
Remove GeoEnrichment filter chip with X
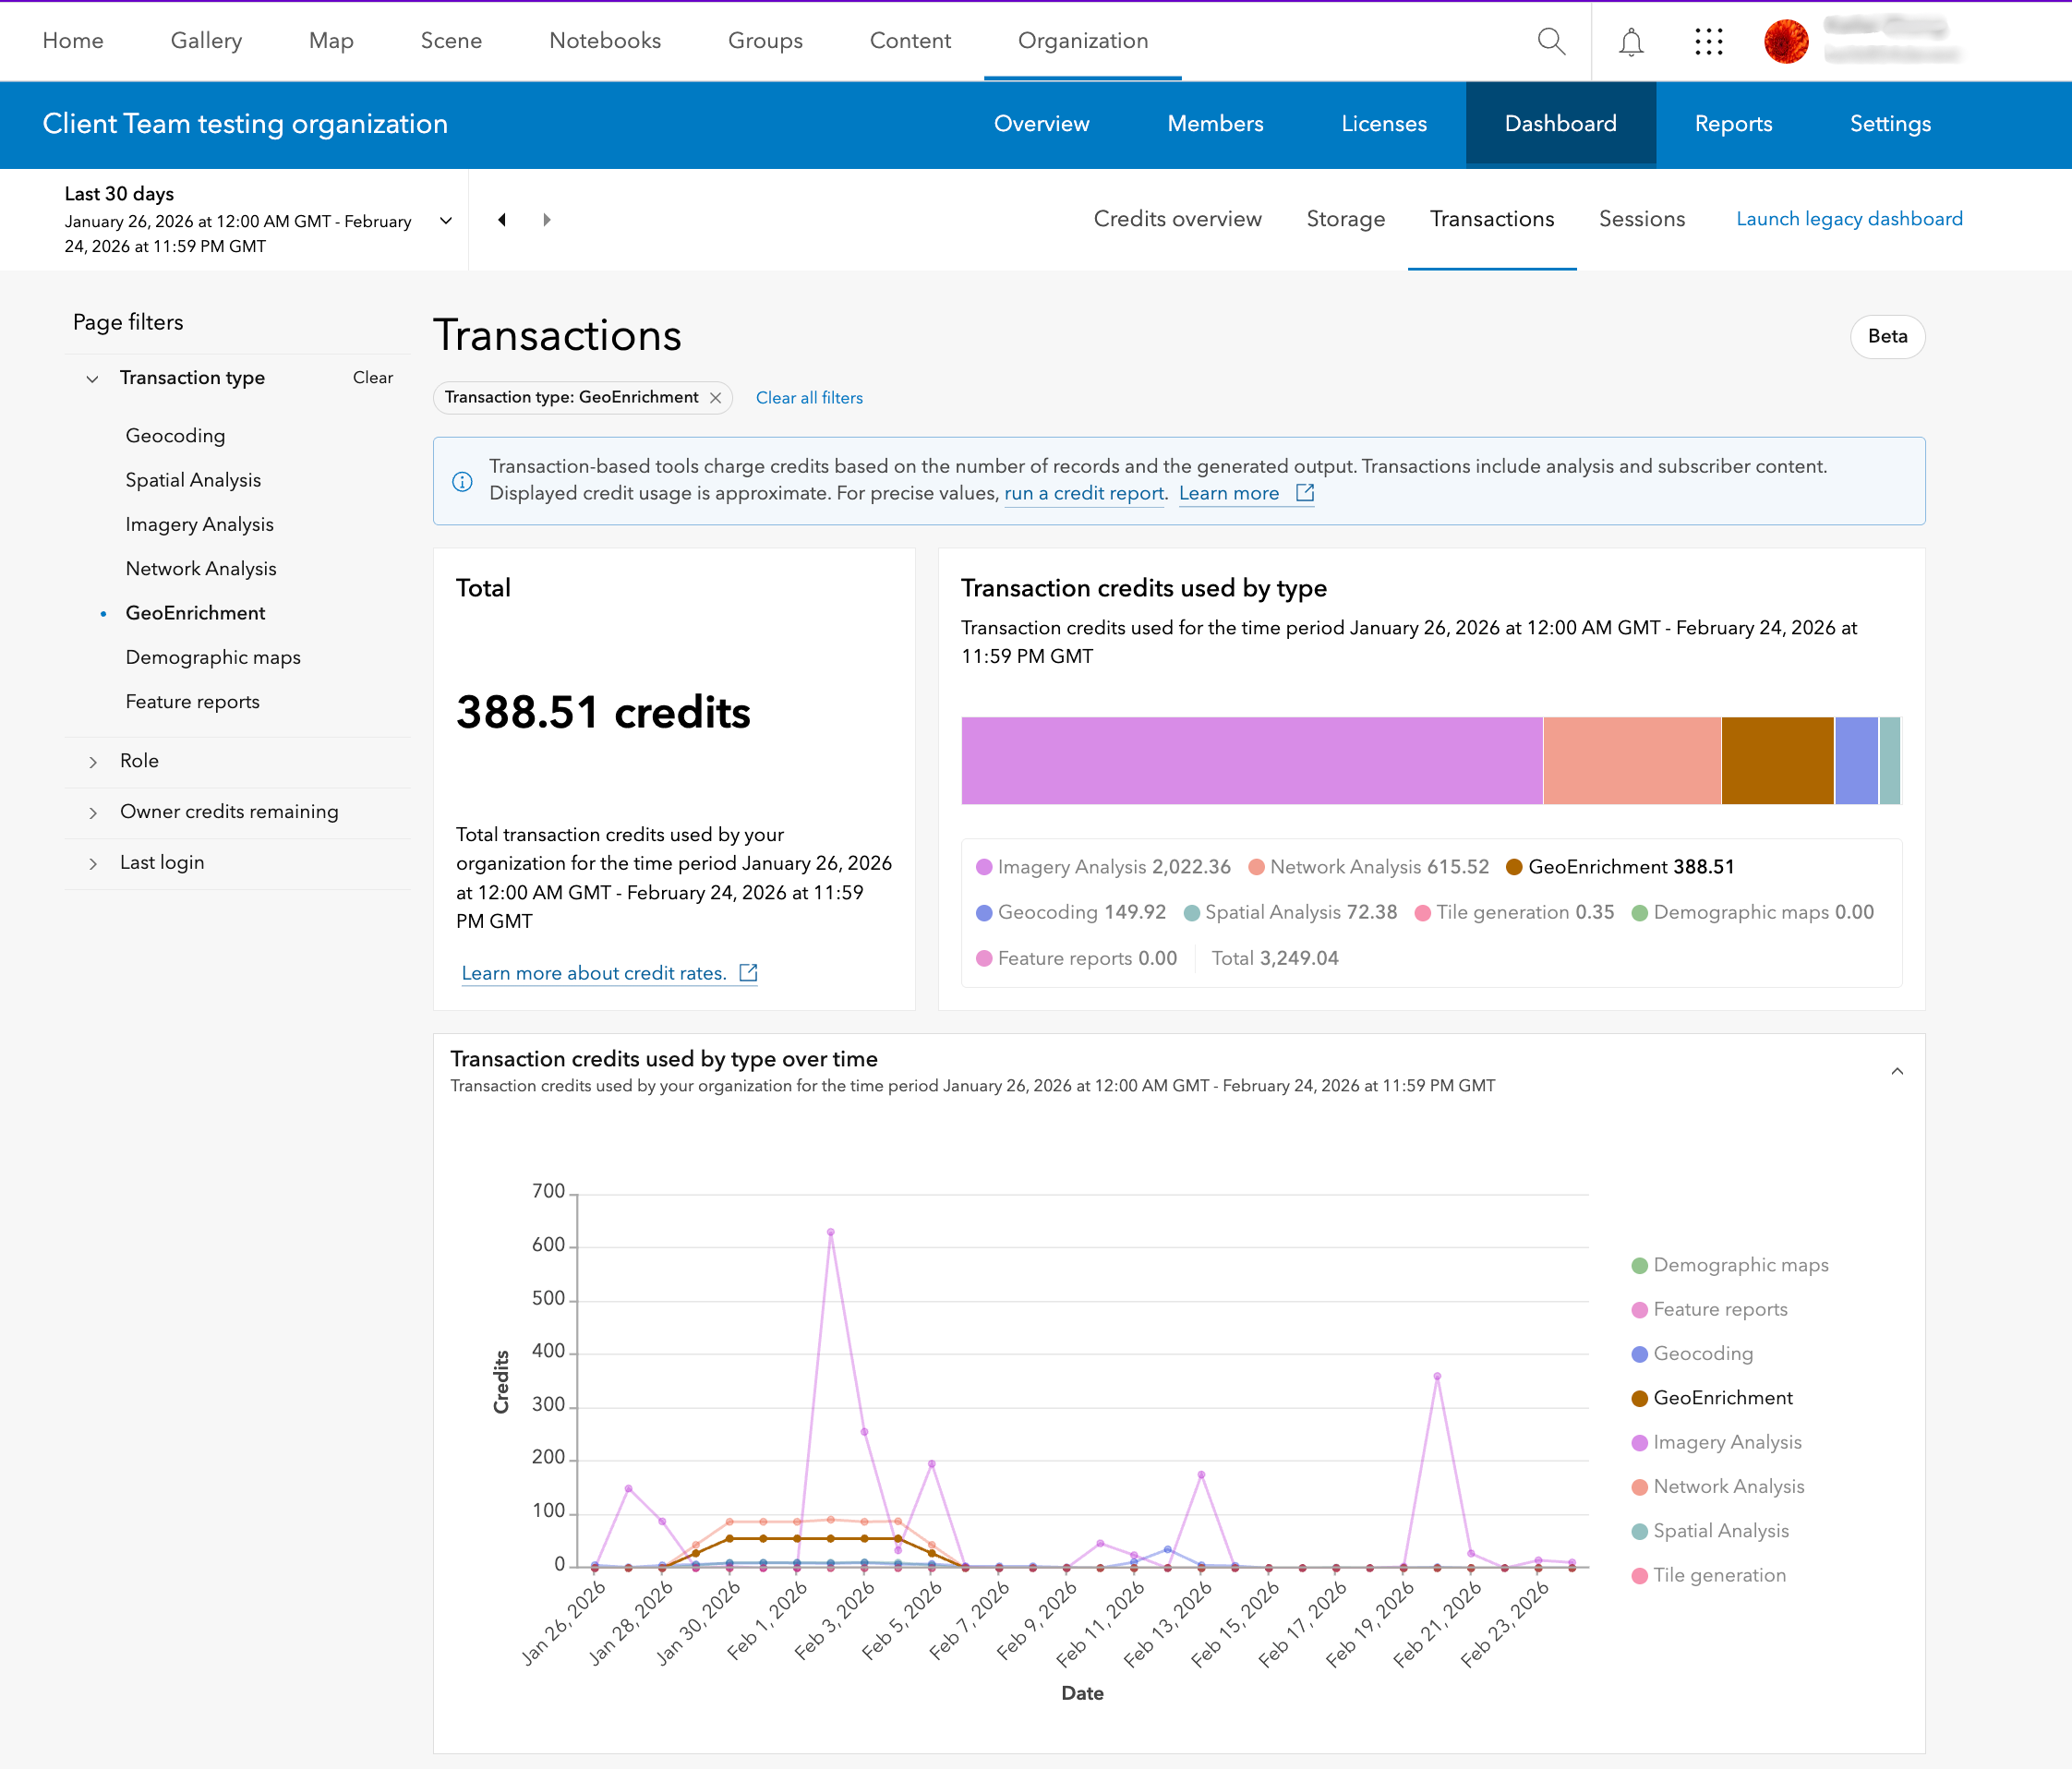pos(716,398)
